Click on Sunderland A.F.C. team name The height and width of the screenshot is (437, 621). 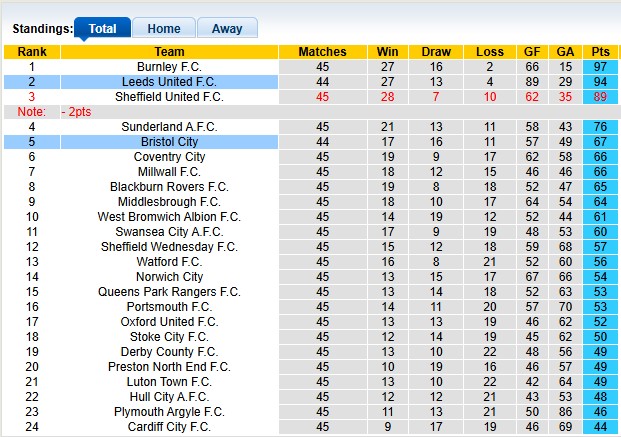[169, 127]
